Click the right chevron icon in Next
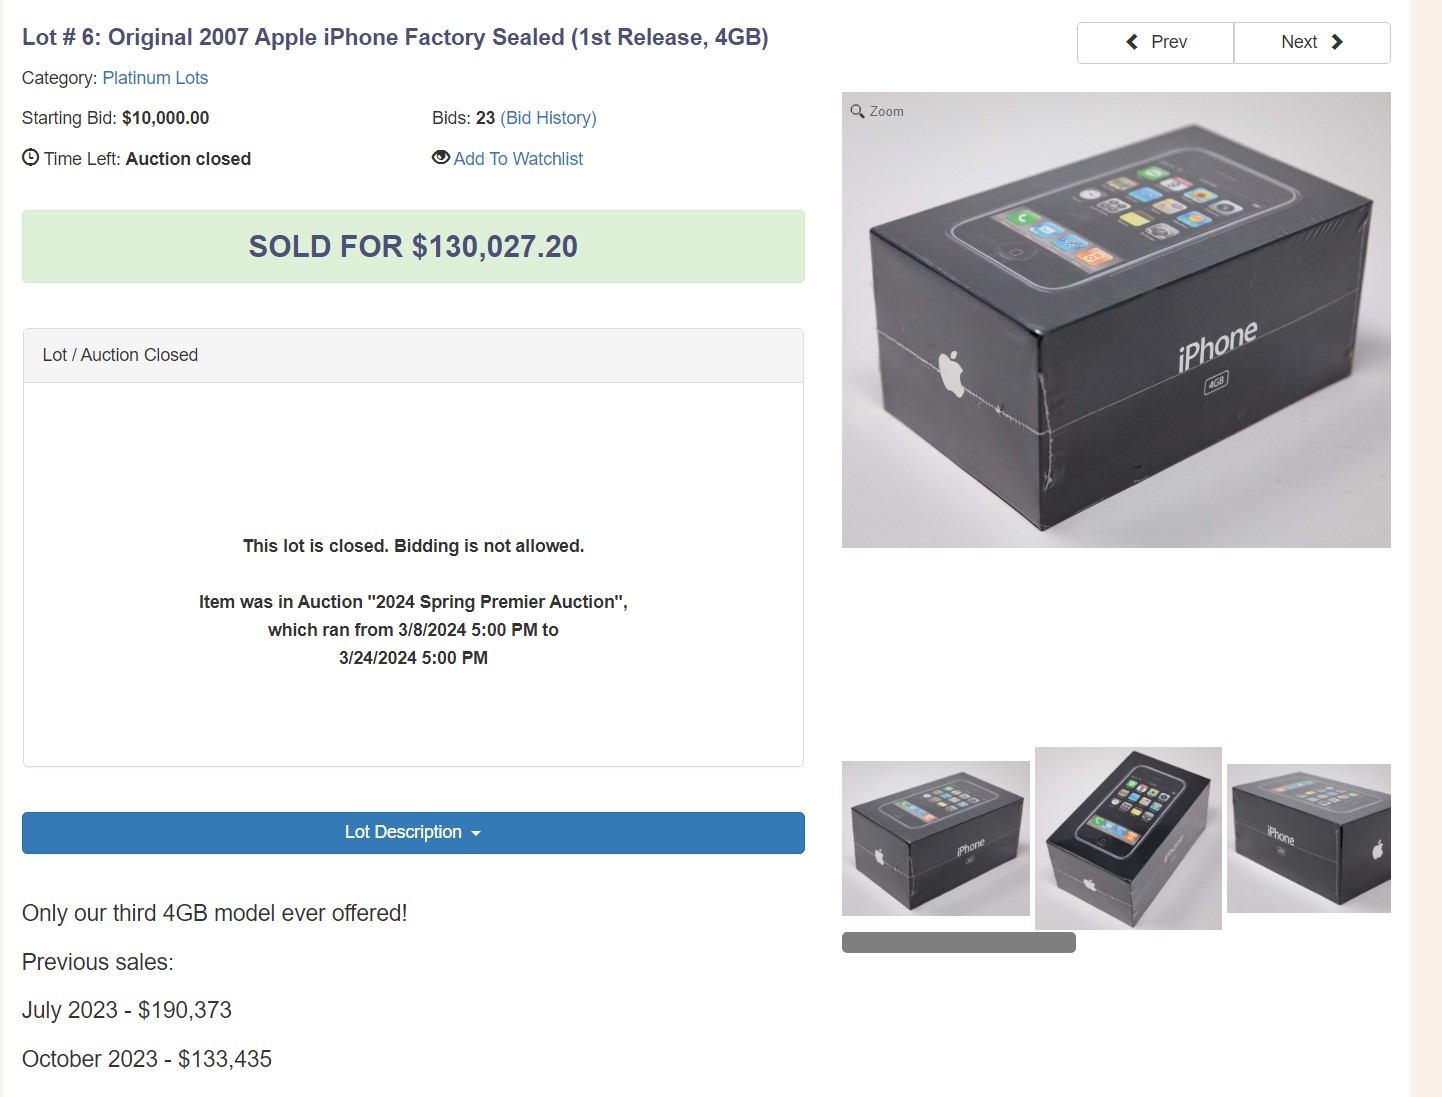 tap(1337, 42)
